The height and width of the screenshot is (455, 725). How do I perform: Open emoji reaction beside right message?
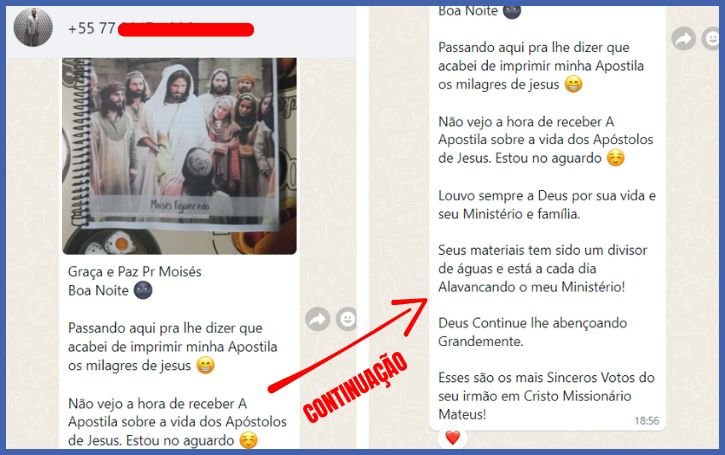(x=711, y=38)
